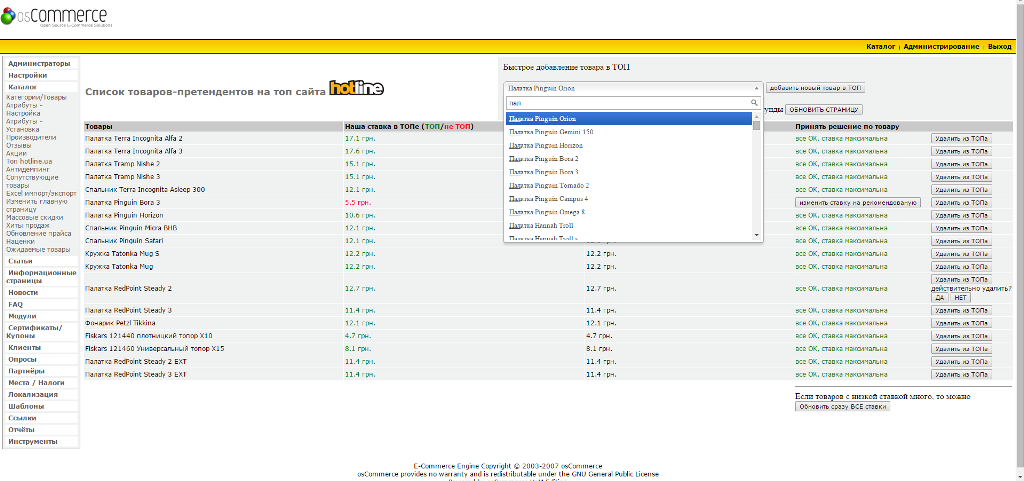
Task: Open the Отзывы sidebar link
Action: [x=18, y=146]
